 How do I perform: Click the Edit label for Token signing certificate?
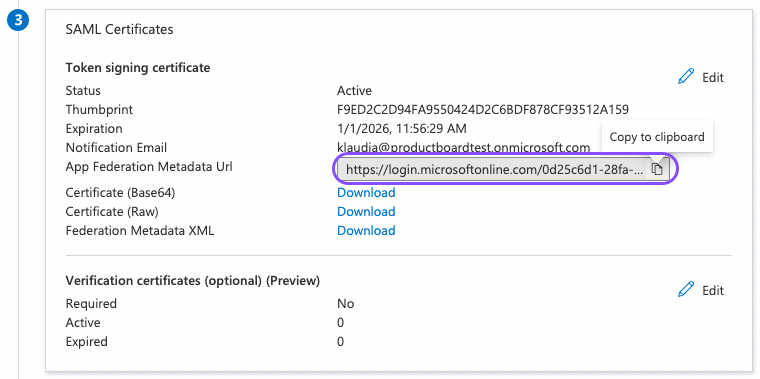[713, 78]
